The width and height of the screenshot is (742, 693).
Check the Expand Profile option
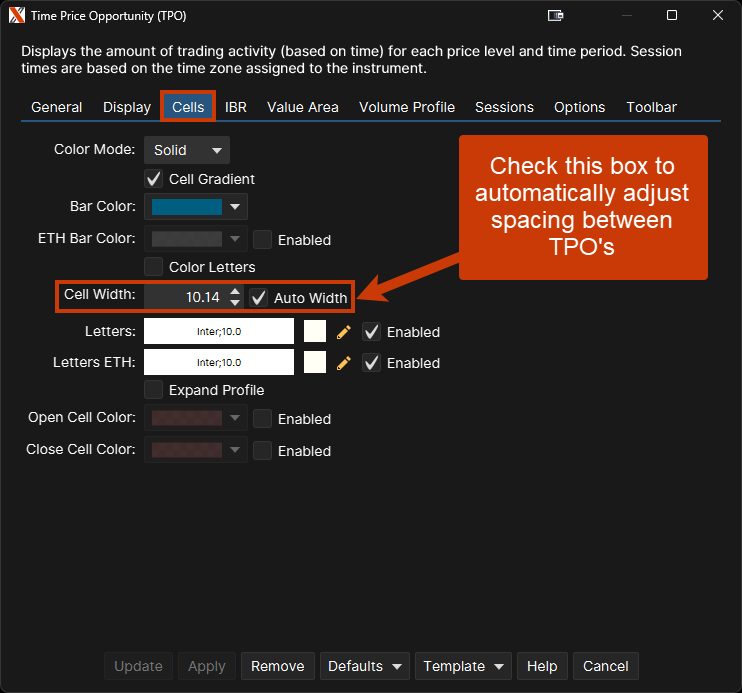[154, 390]
